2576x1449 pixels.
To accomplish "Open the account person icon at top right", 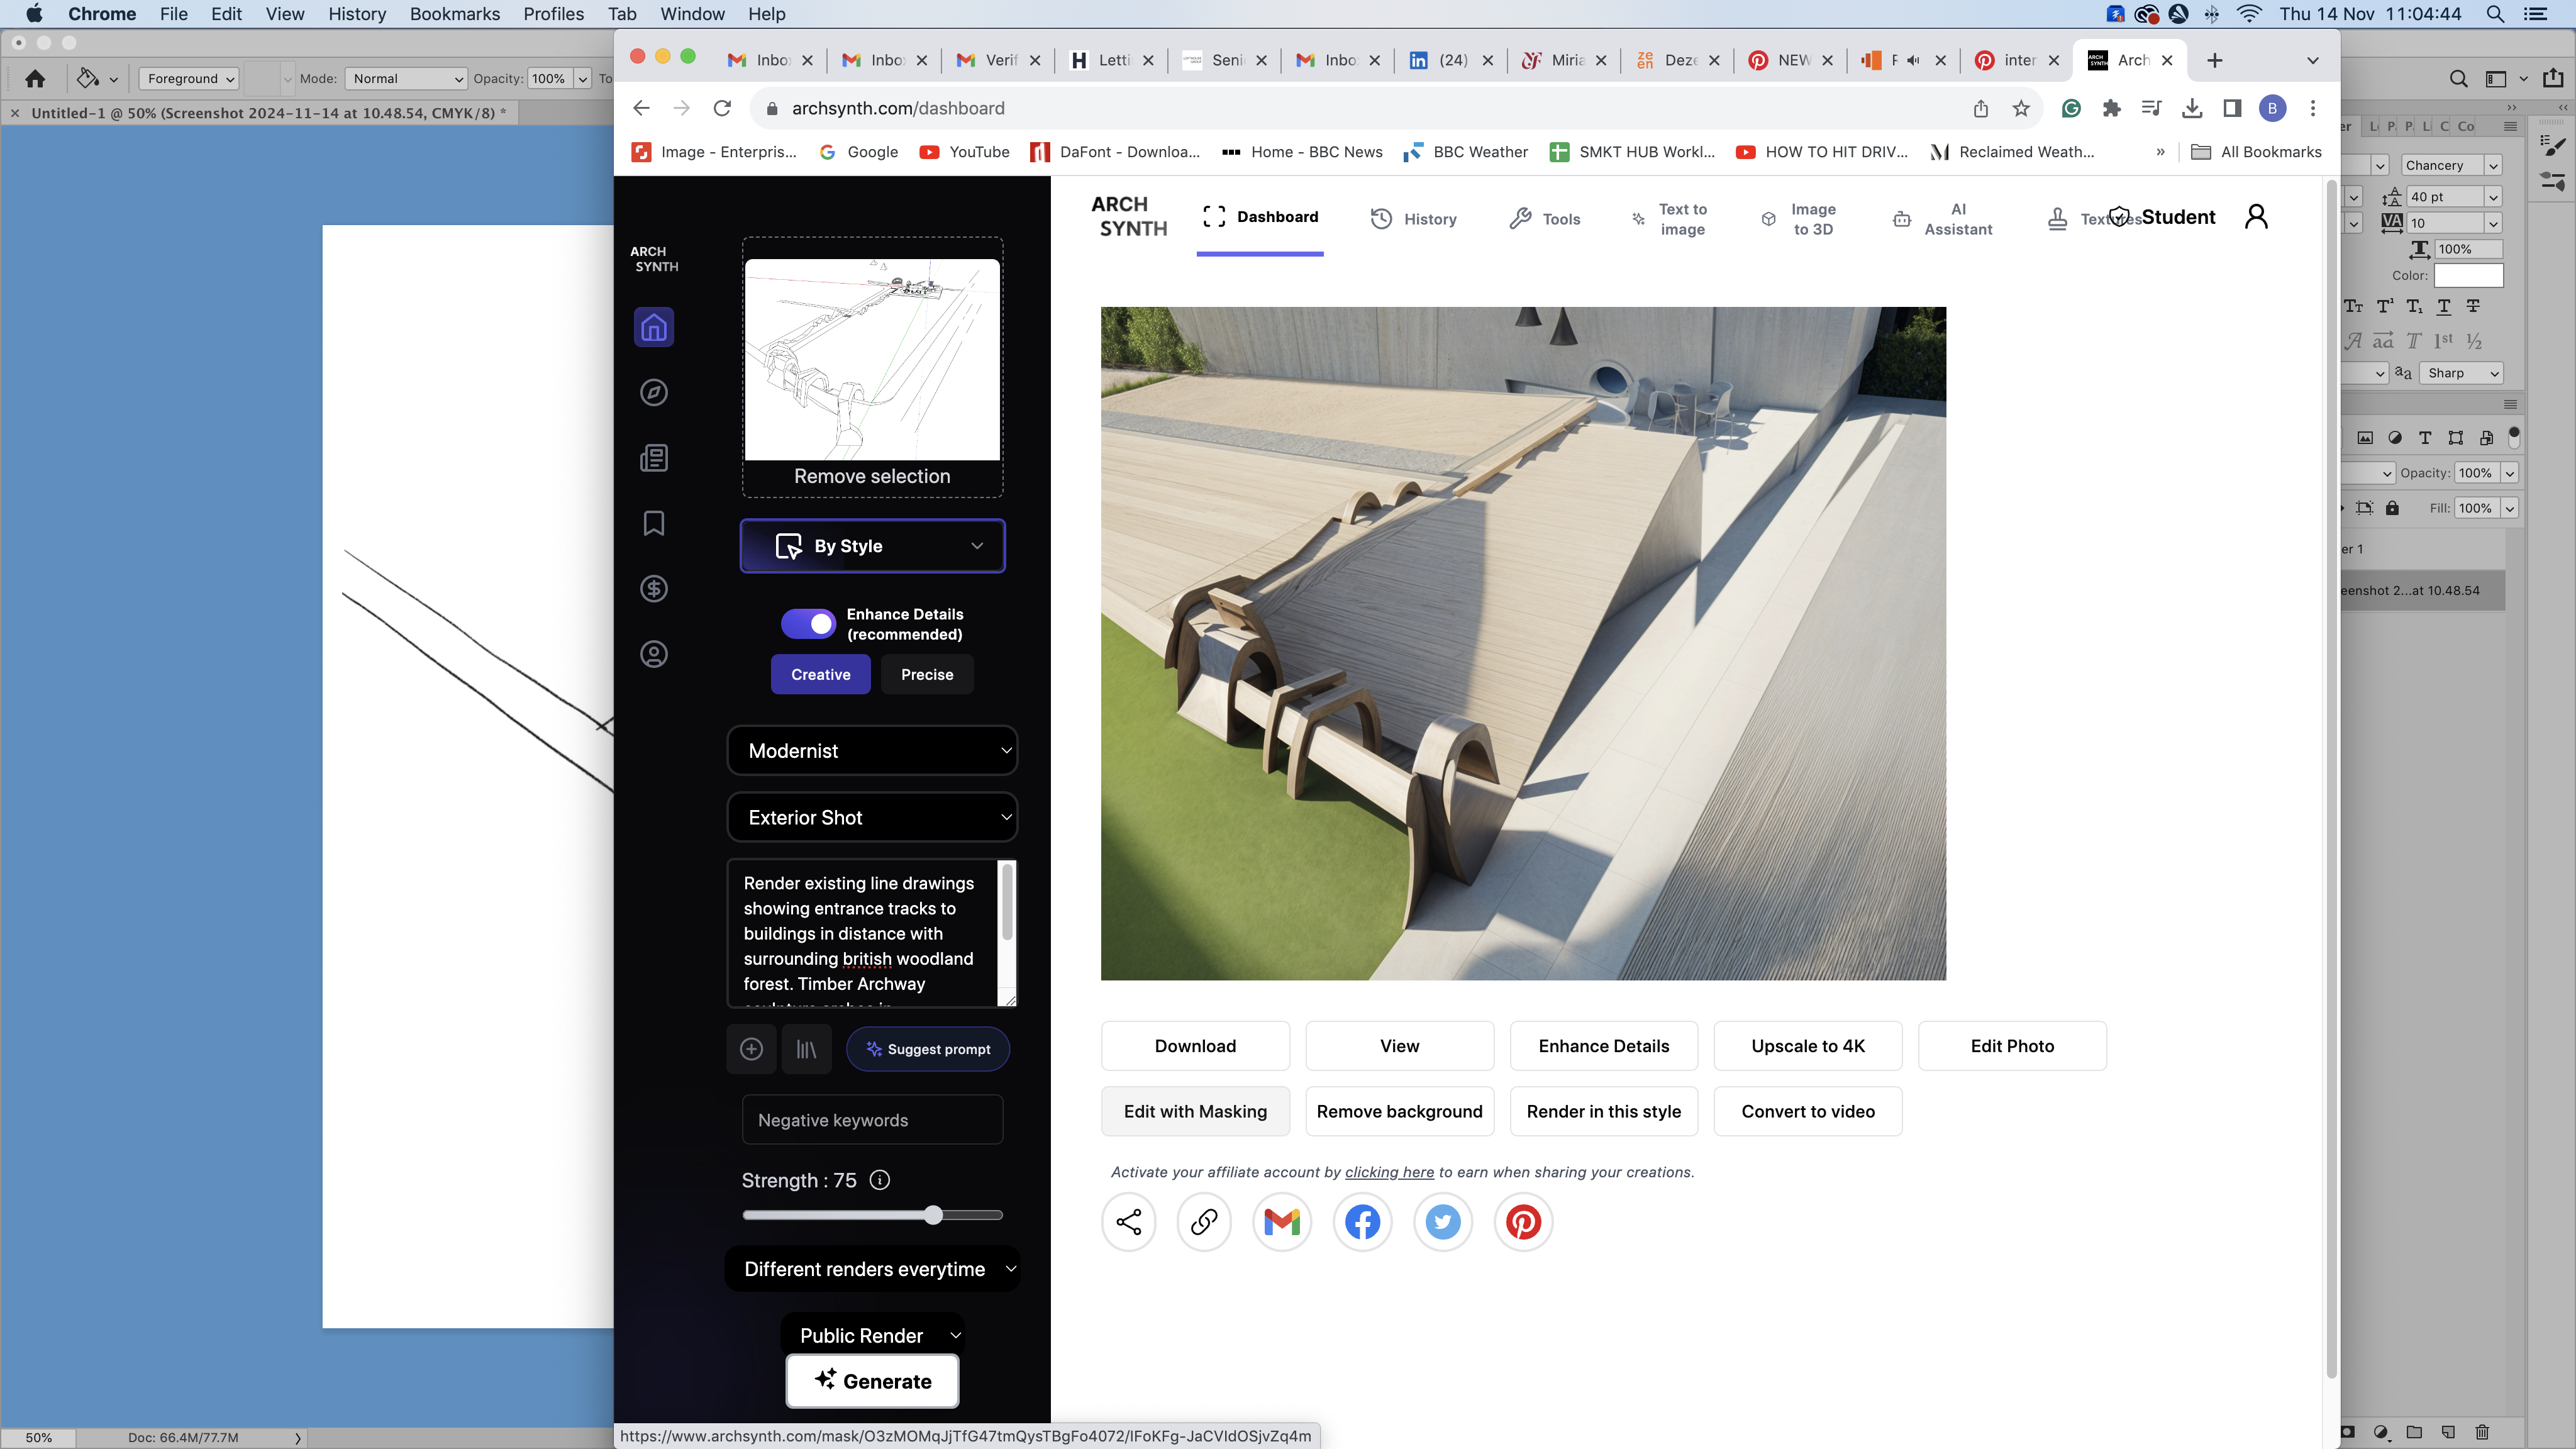I will click(2256, 217).
